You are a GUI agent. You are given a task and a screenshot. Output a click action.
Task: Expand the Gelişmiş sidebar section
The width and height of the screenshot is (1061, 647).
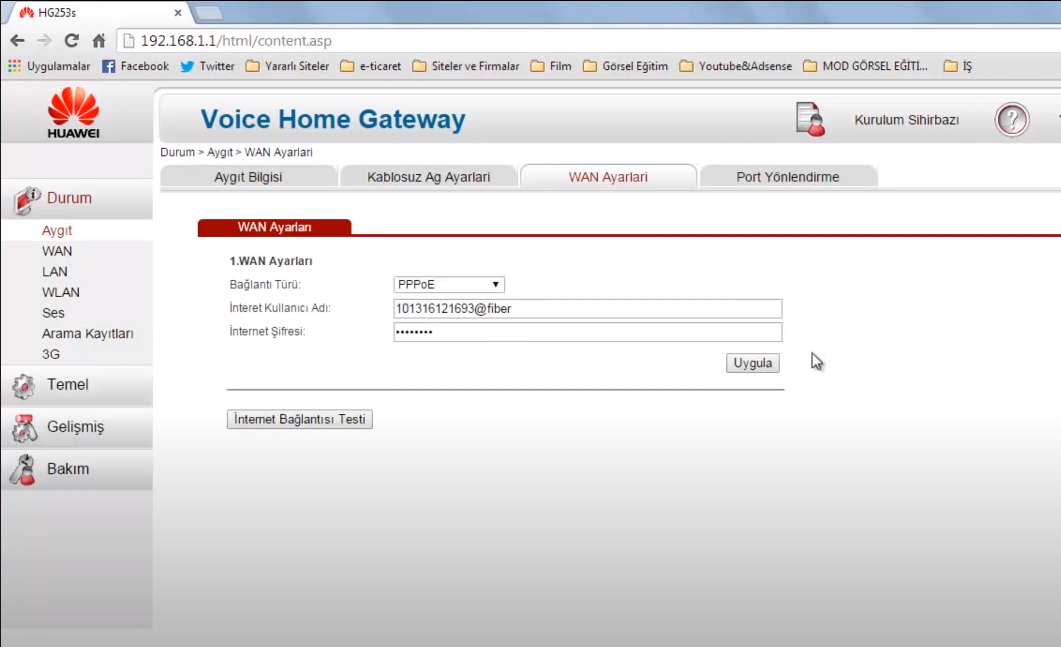pos(77,427)
